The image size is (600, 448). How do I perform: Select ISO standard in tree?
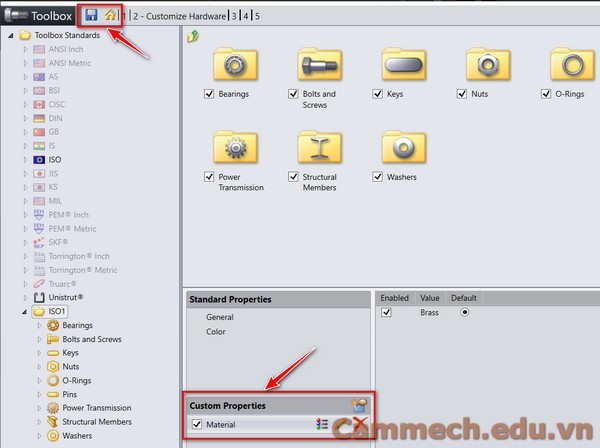point(54,160)
